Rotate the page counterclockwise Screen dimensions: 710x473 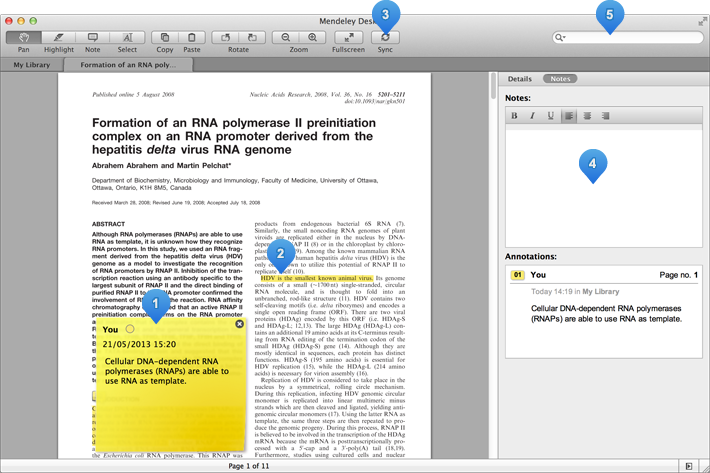tap(225, 38)
